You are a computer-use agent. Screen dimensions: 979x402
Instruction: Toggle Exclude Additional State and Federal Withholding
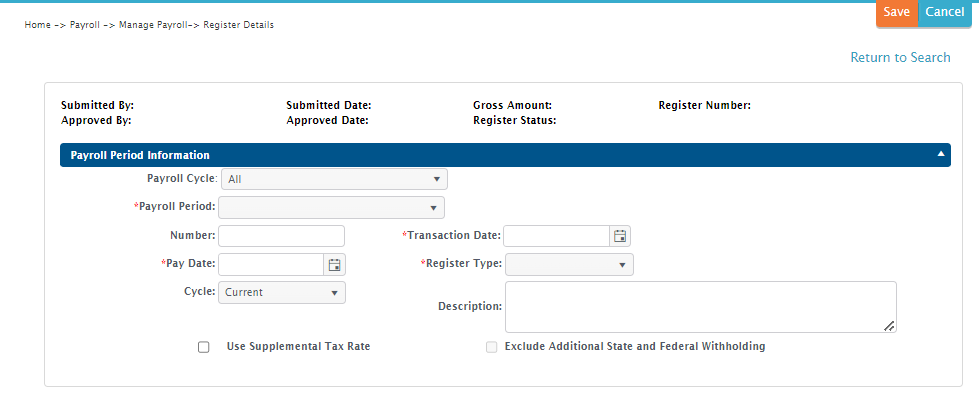coord(491,347)
